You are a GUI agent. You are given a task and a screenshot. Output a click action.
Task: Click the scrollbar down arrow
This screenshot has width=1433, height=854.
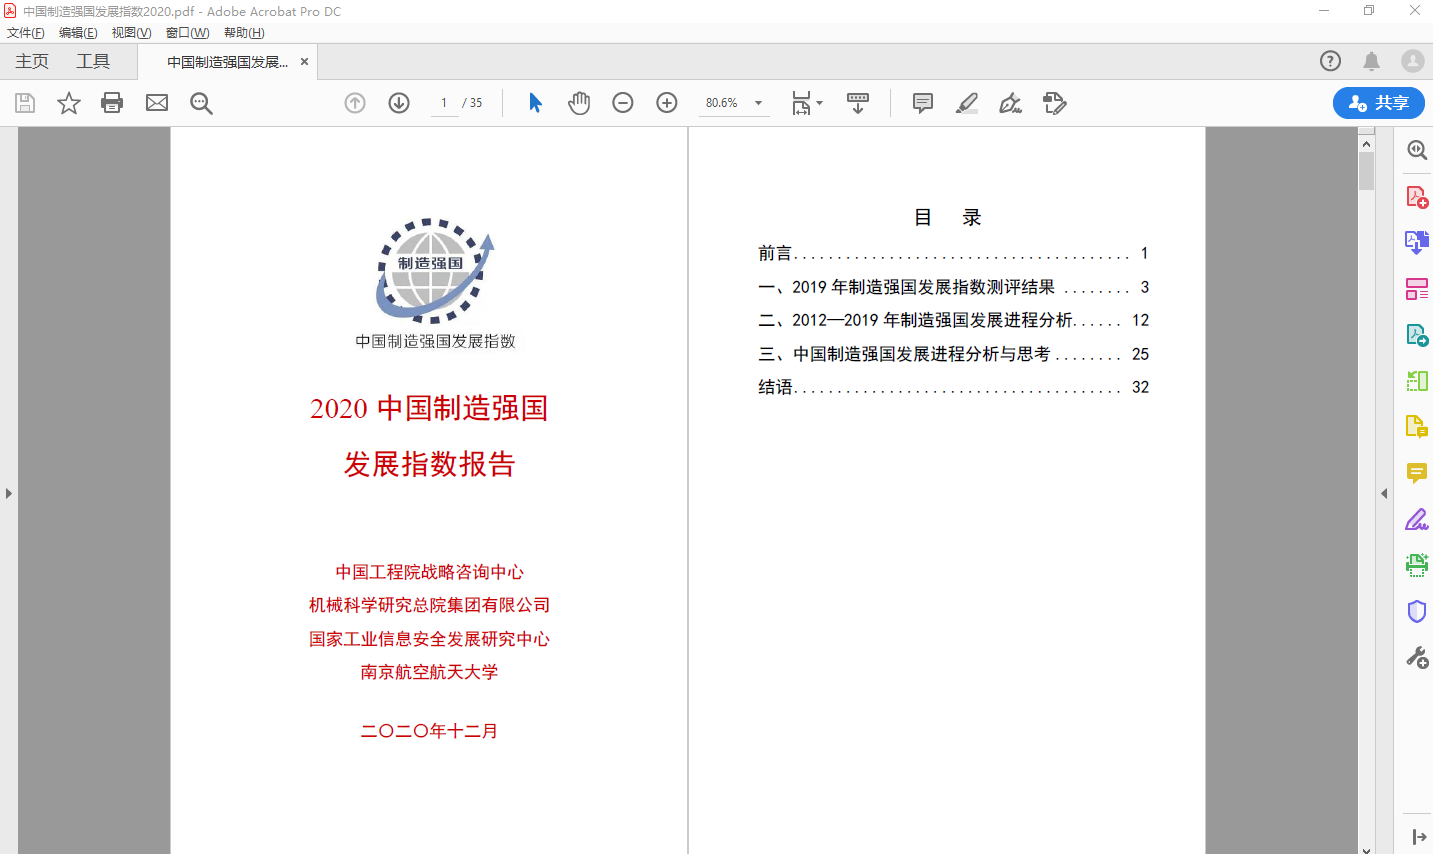tap(1366, 848)
